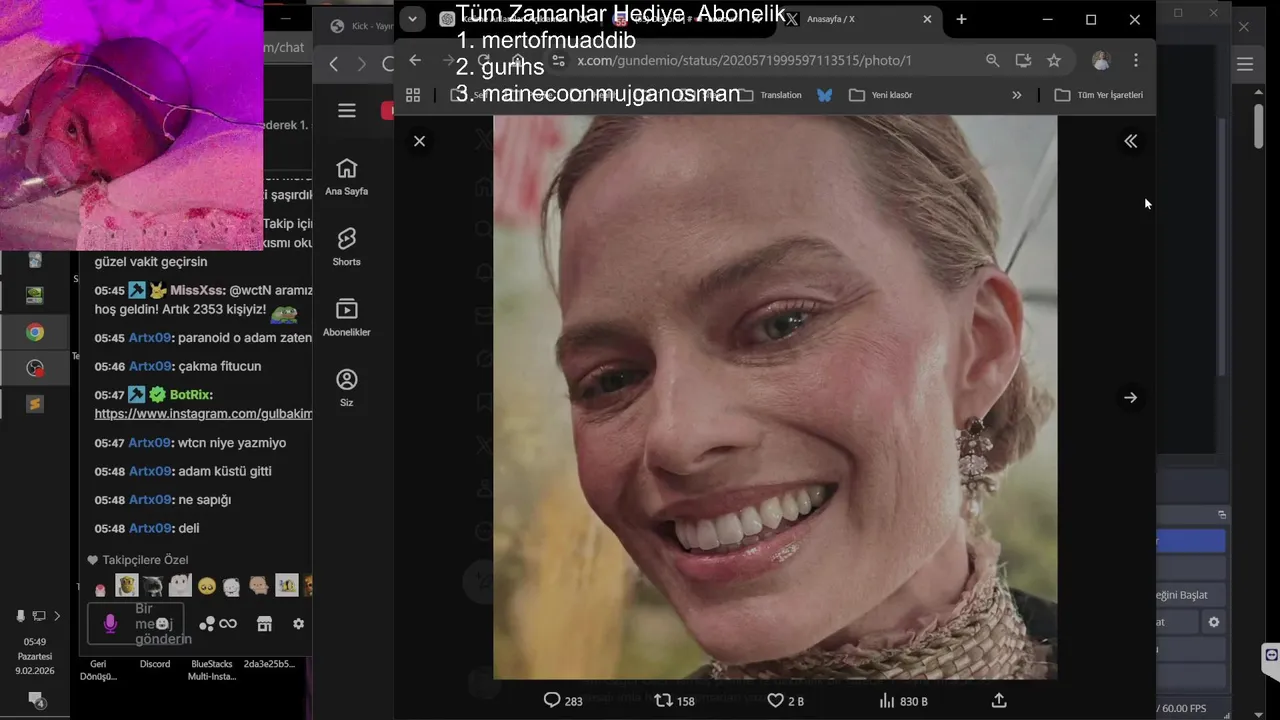Open the Yeni klasör bookmark folder
Viewport: 1280px width, 720px height.
point(880,95)
